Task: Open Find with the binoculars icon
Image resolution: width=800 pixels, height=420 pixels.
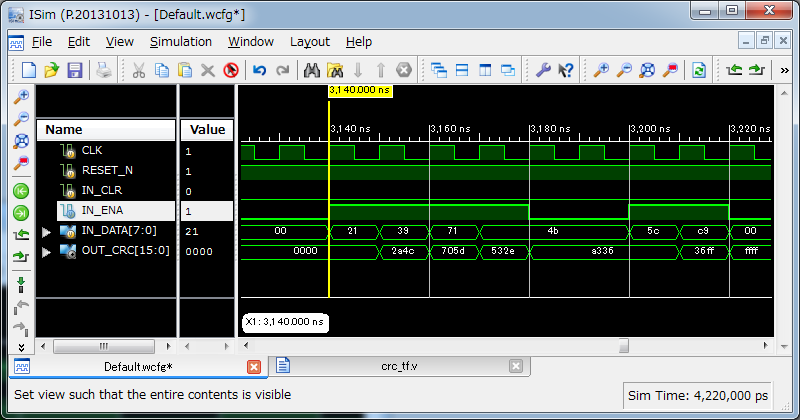Action: click(x=311, y=70)
